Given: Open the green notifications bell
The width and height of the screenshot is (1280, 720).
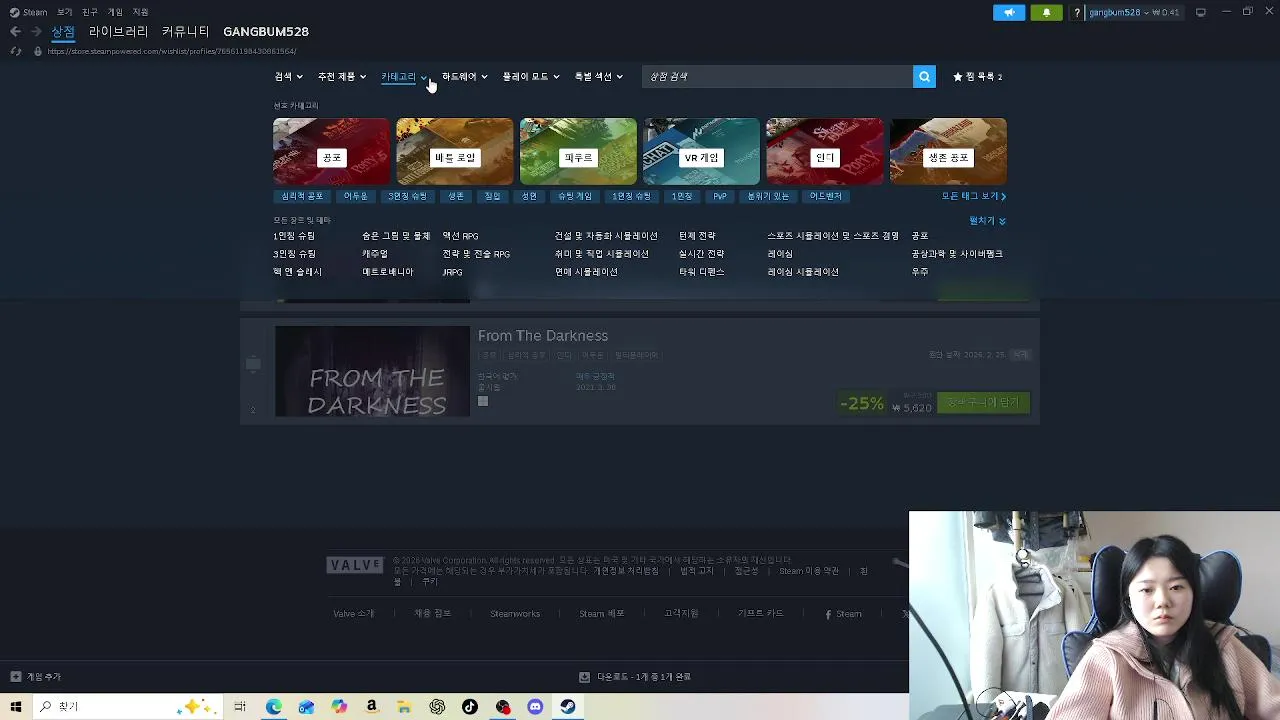Looking at the screenshot, I should (x=1046, y=12).
